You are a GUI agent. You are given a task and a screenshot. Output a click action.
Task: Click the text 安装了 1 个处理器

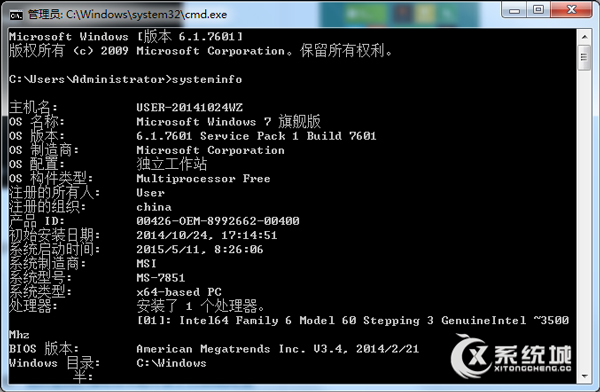[x=200, y=306]
